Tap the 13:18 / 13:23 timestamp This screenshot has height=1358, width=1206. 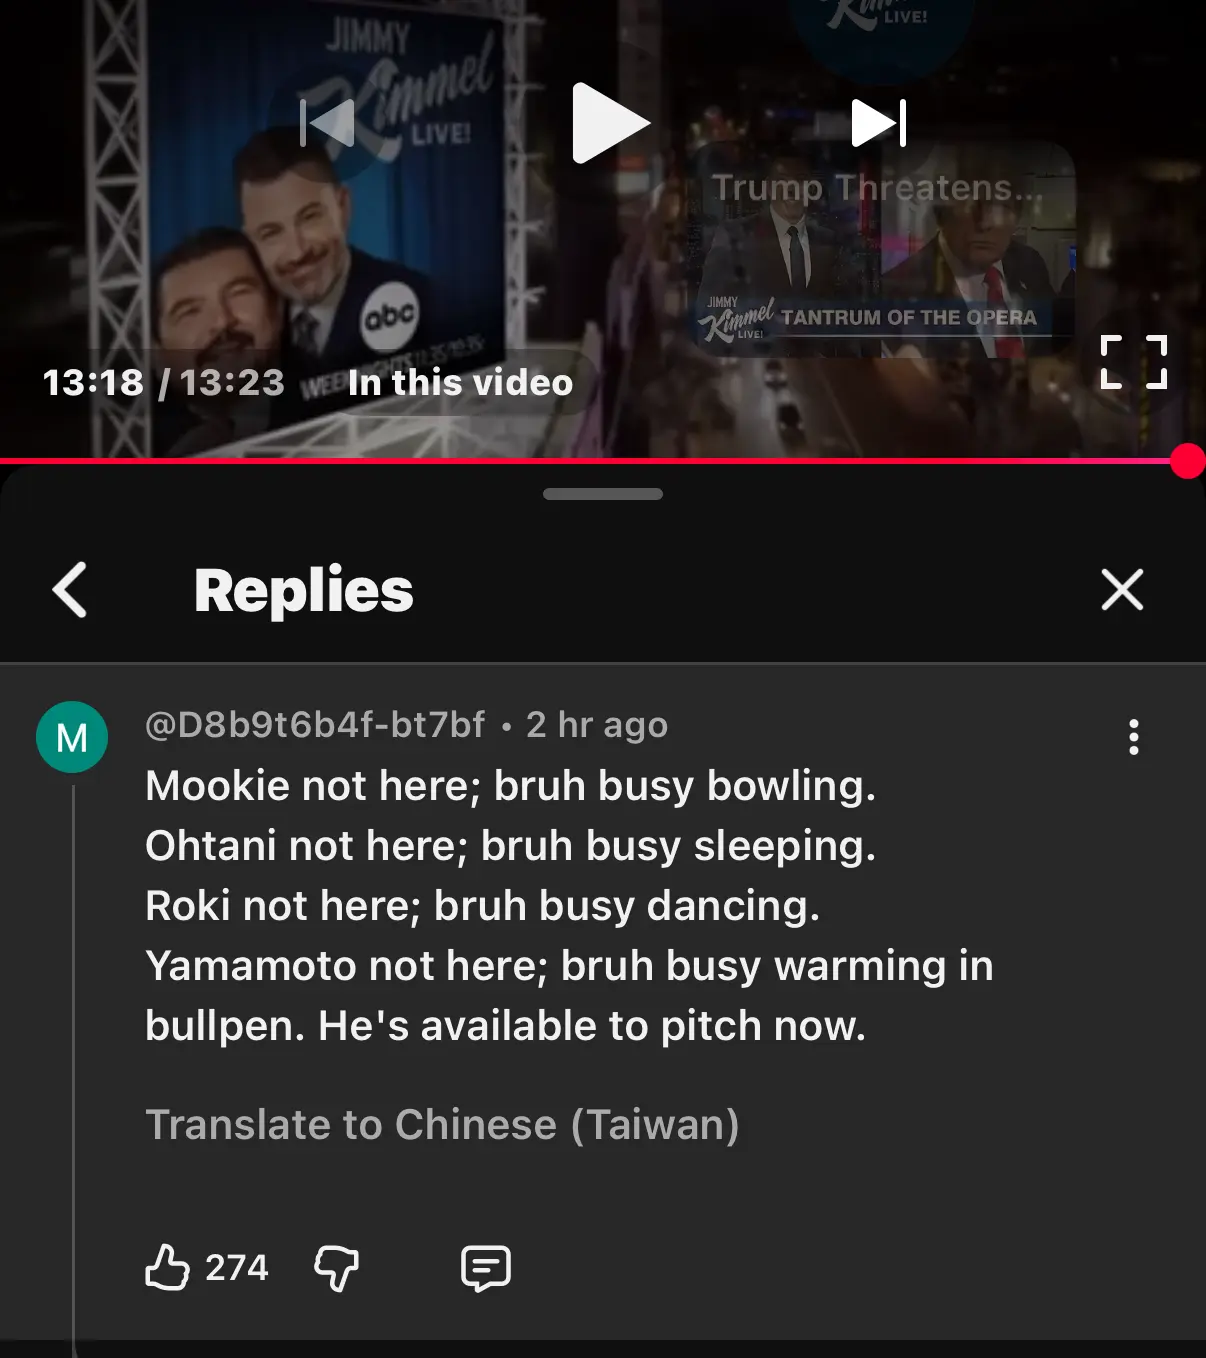pyautogui.click(x=164, y=382)
